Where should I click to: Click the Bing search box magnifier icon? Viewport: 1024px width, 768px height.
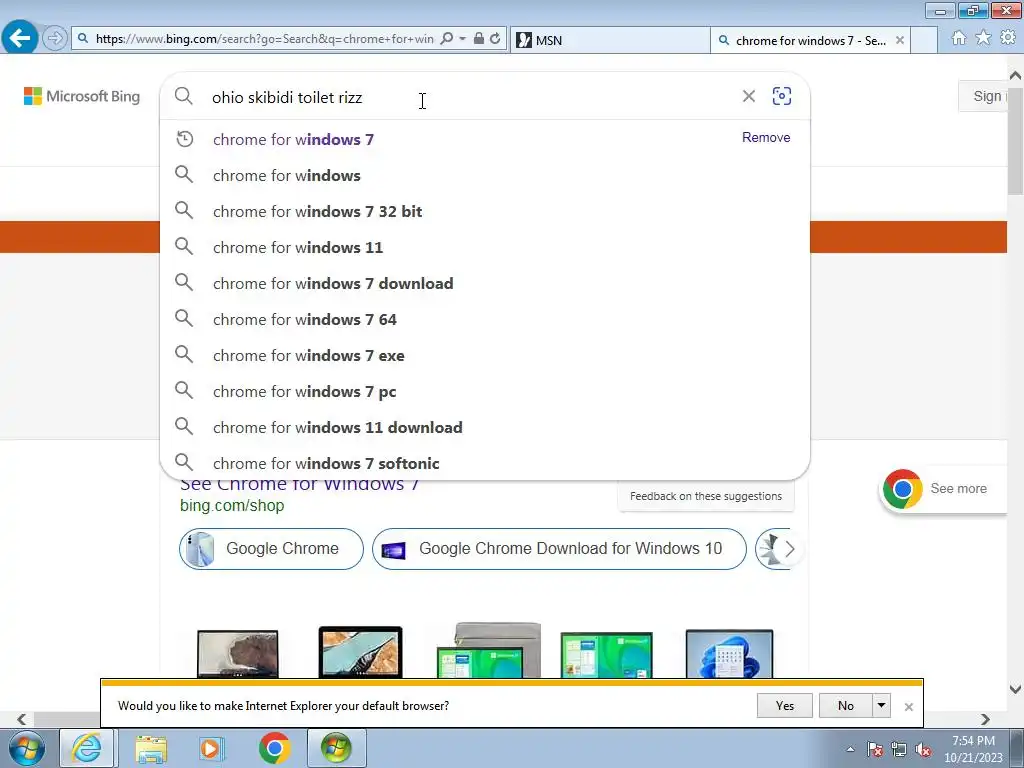point(184,96)
